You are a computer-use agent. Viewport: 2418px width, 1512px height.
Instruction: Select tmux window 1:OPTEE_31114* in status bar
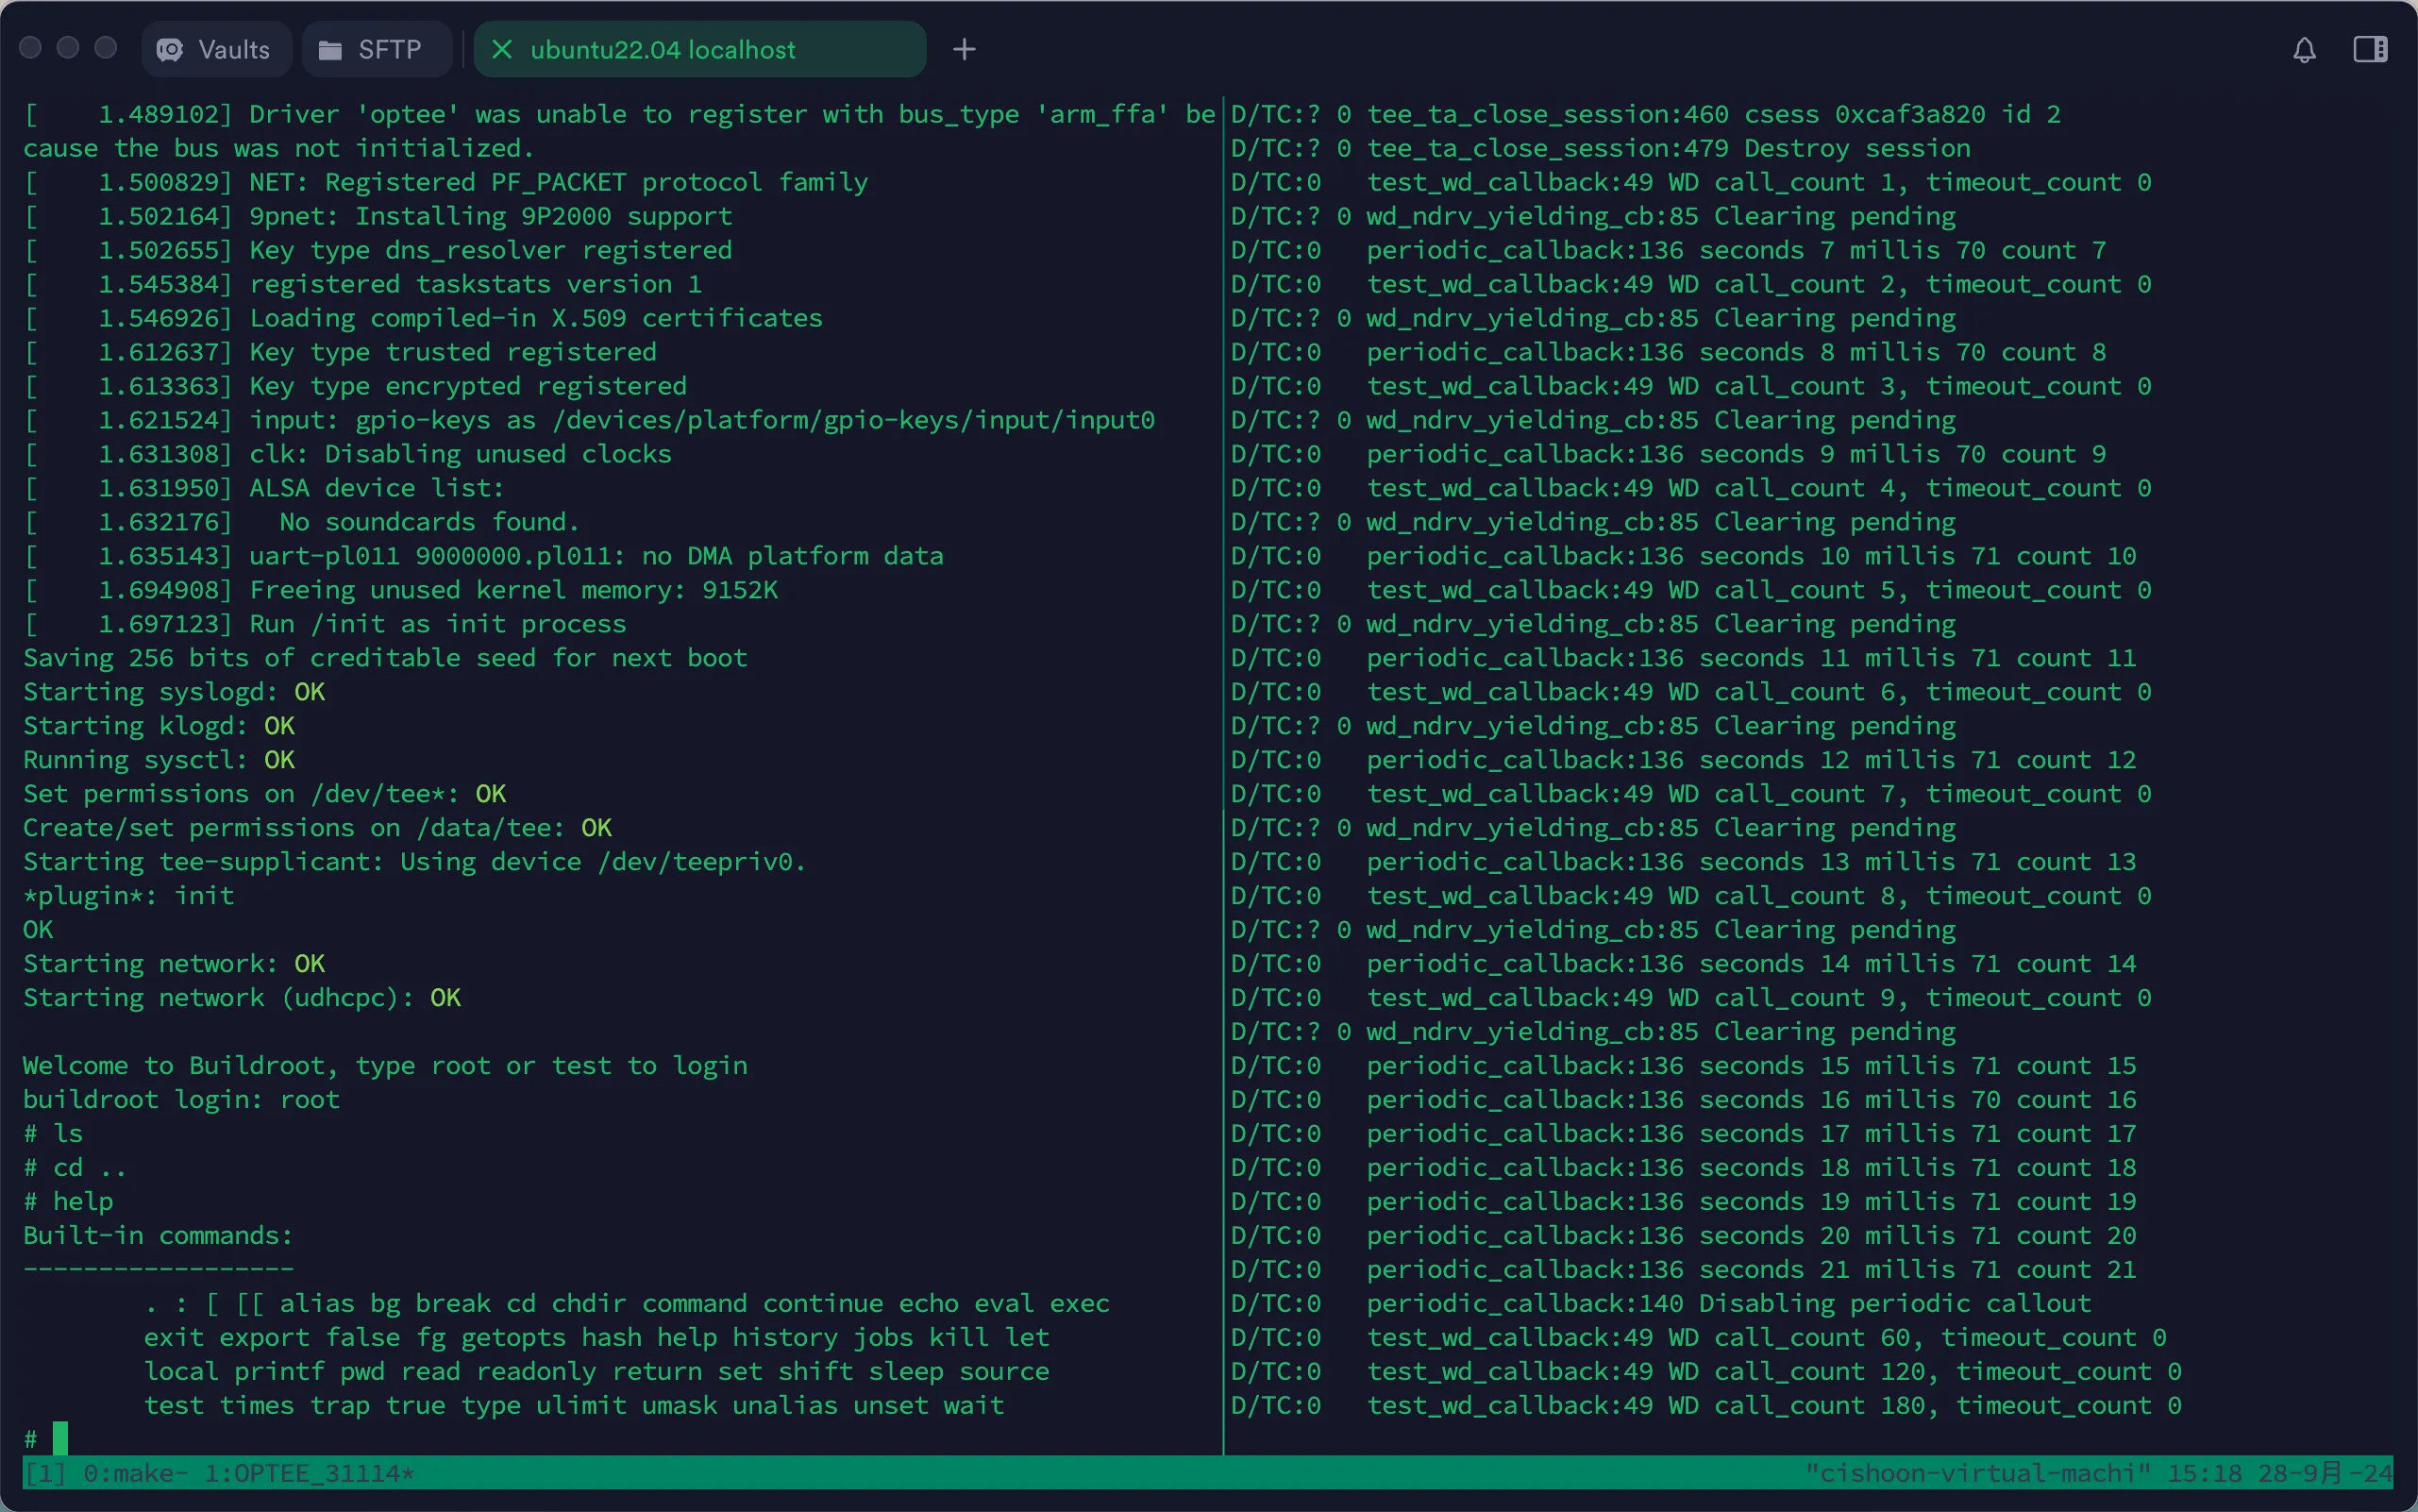click(x=308, y=1473)
